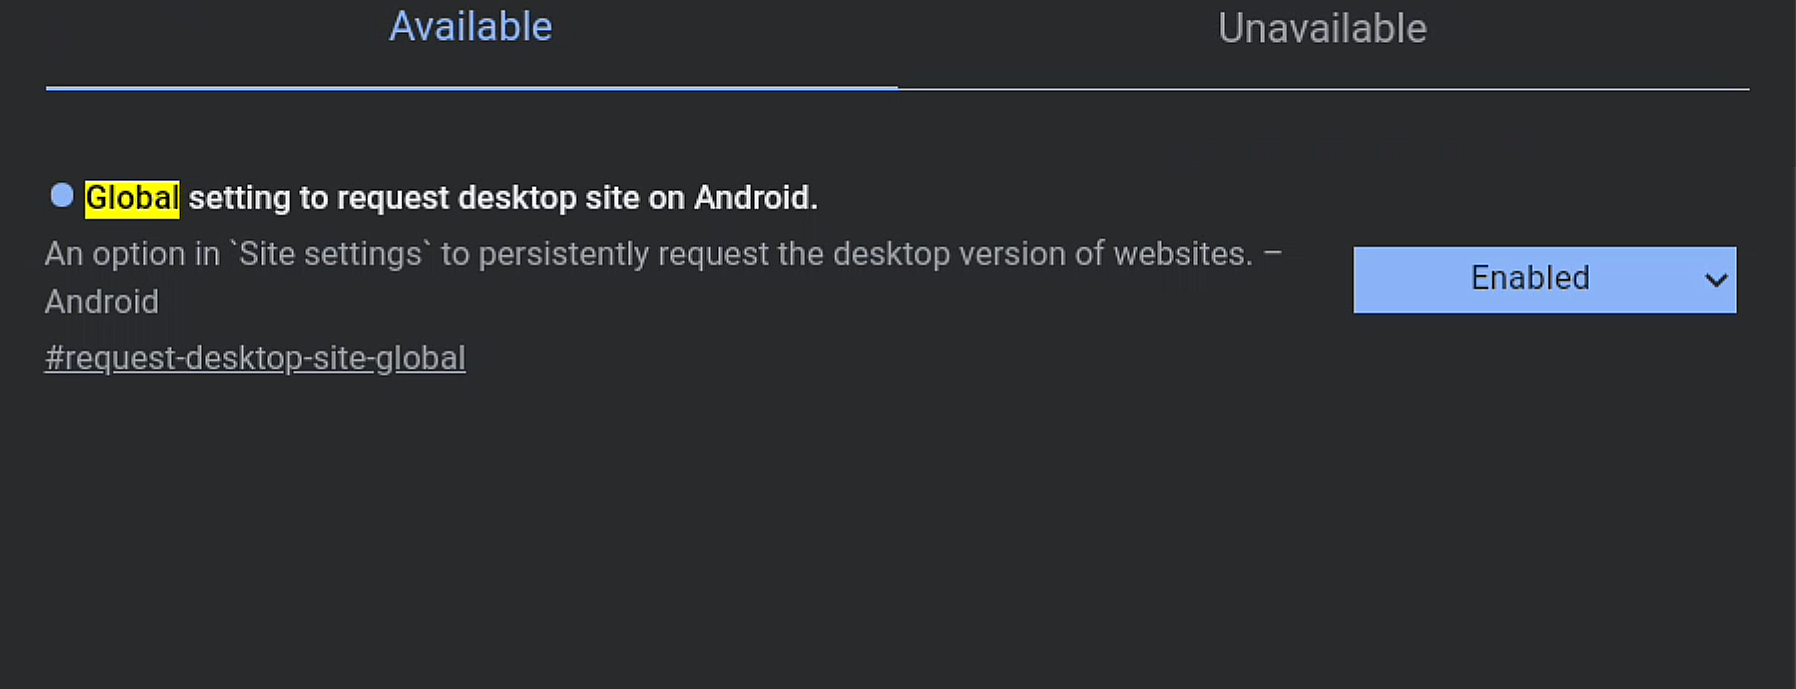Viewport: 1796px width, 689px height.
Task: Click the phrase 'desktop version of websites'
Action: [x=1041, y=254]
